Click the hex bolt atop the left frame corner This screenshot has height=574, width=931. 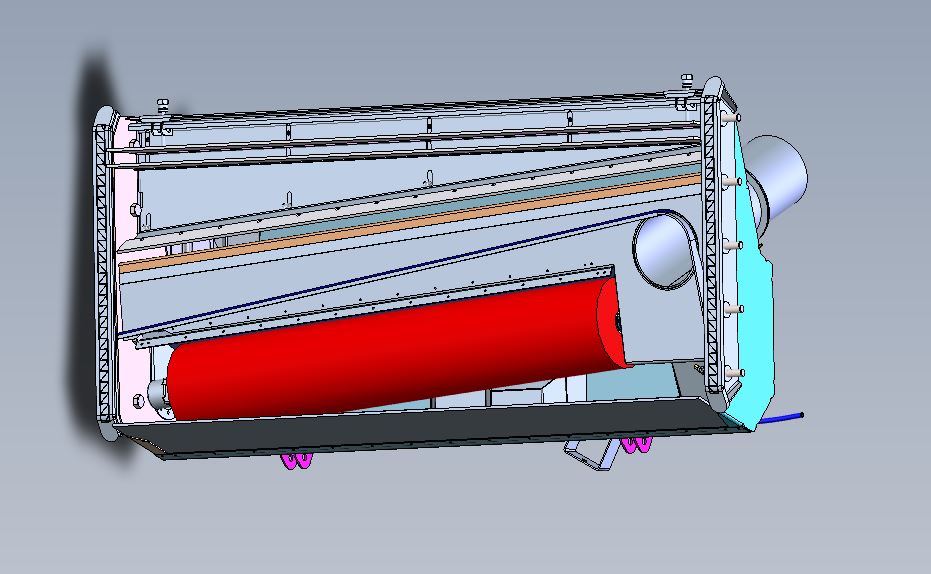[163, 105]
